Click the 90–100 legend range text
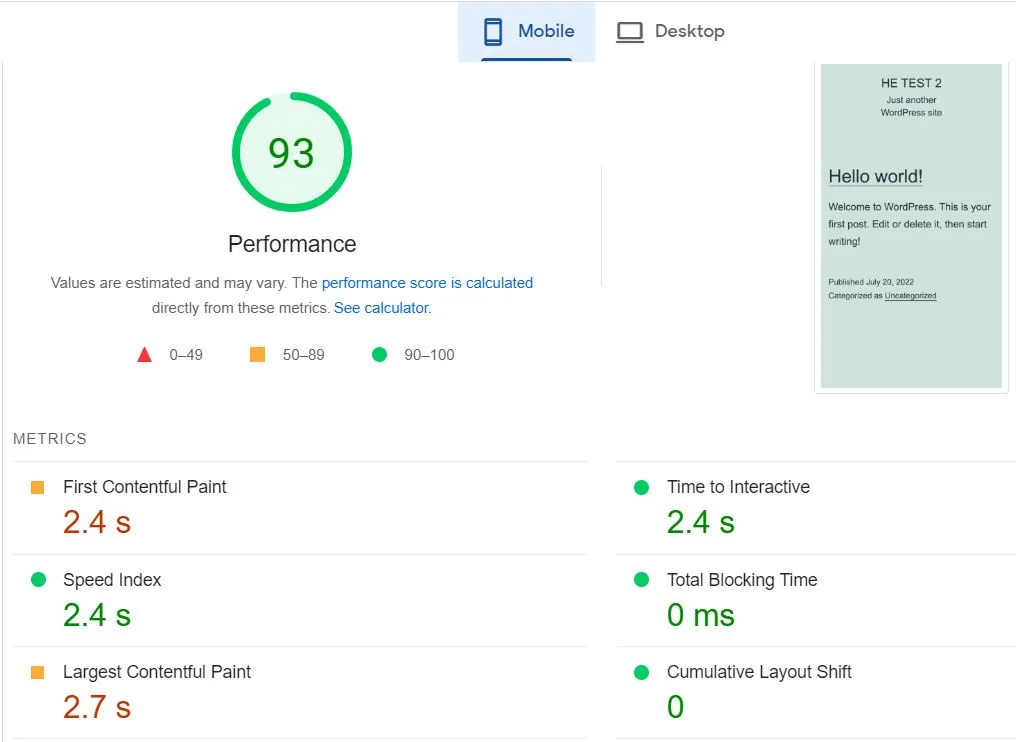Image resolution: width=1016 pixels, height=742 pixels. pos(429,355)
